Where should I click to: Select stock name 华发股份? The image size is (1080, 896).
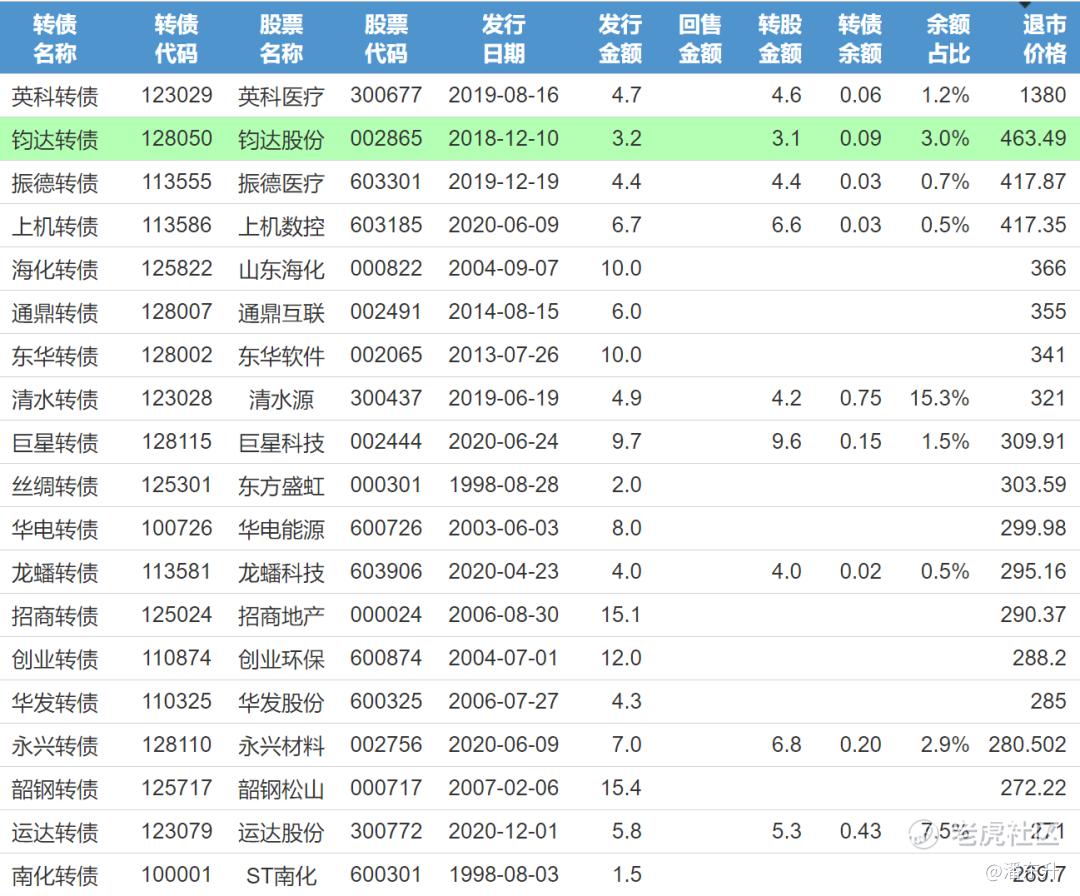point(281,703)
